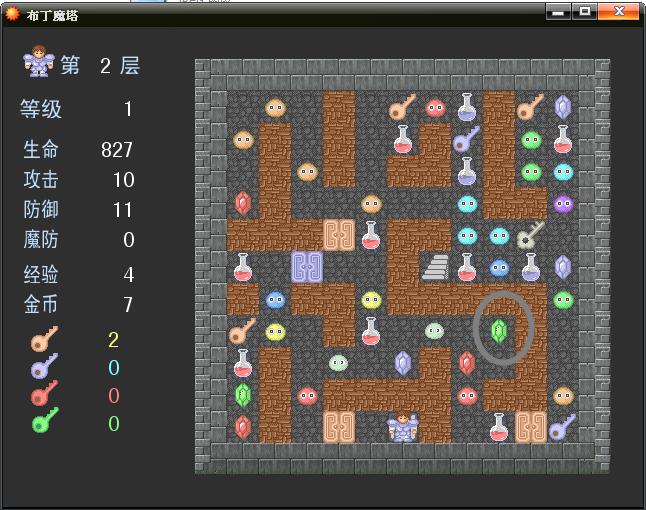Take the red potion left of the blue door
The image size is (646, 510).
tap(243, 268)
